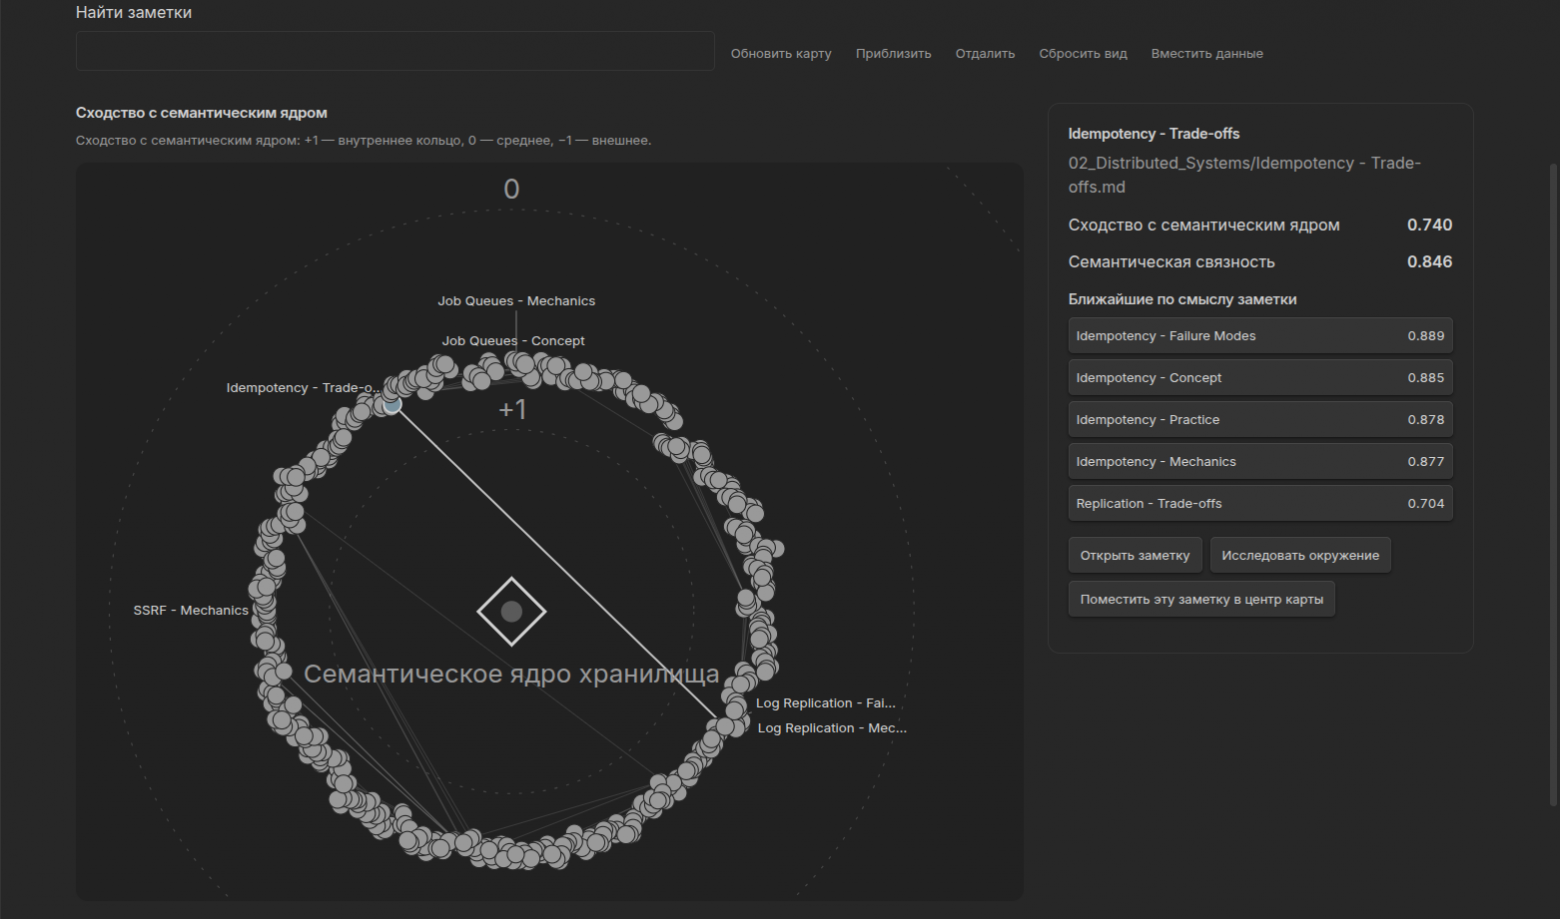The image size is (1560, 919).
Task: Click the Job Queues - Concept map label
Action: [513, 341]
